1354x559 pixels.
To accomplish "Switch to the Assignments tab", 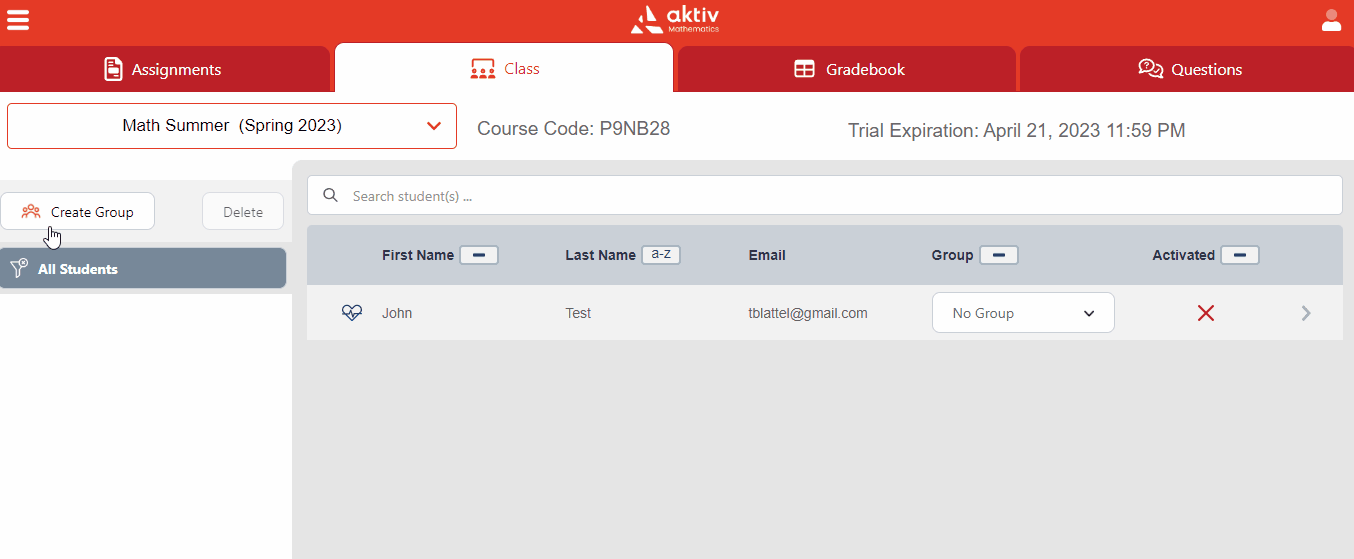I will click(x=164, y=69).
